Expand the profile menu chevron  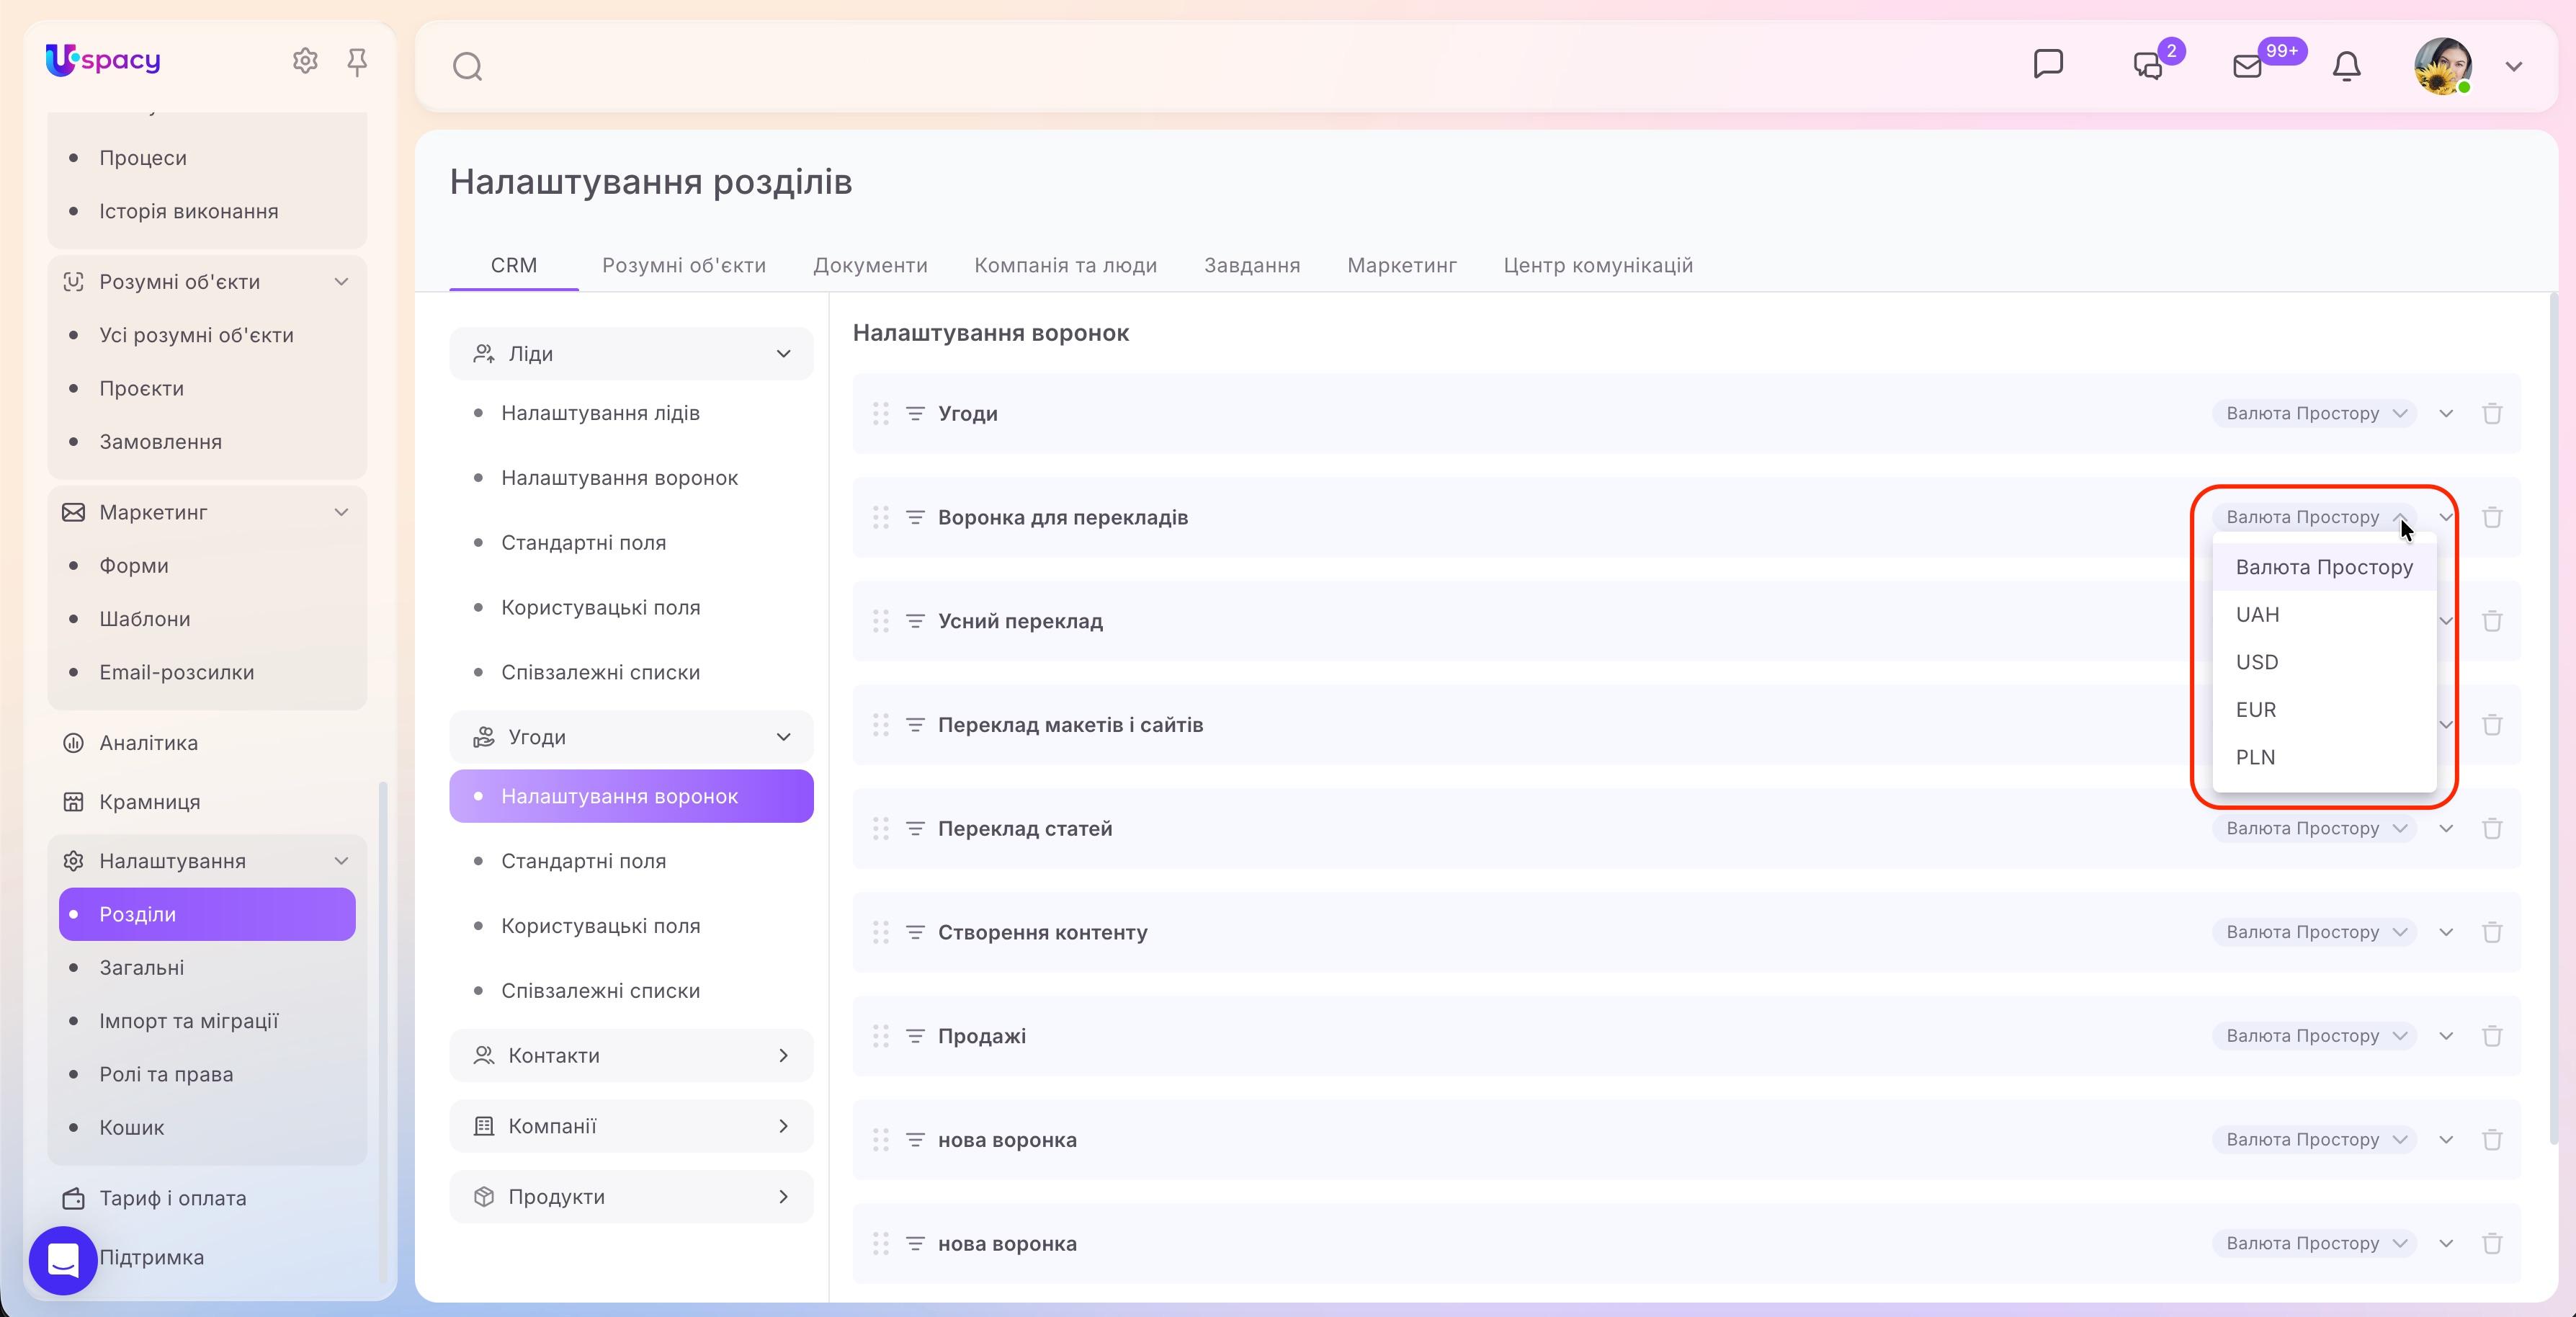click(x=2513, y=67)
